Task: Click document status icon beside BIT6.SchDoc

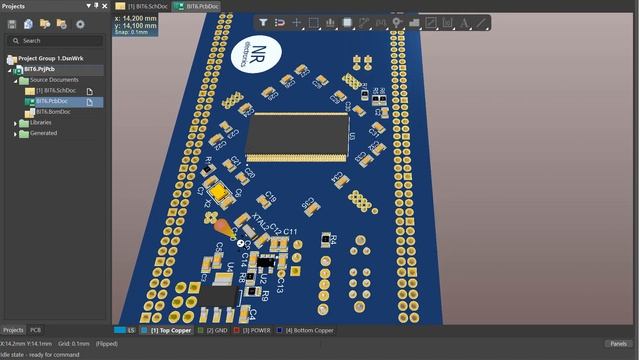Action: pos(89,91)
